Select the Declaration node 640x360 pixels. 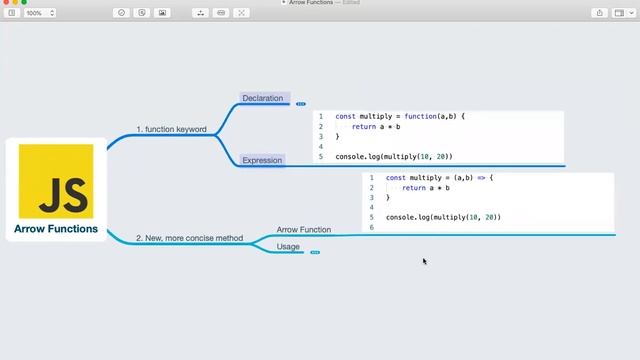(263, 98)
